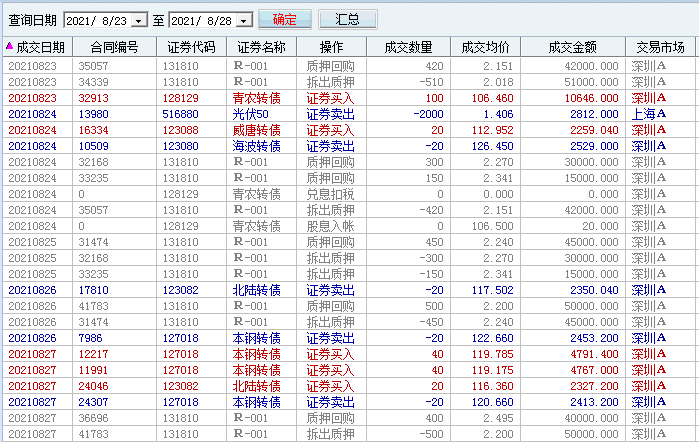
Task: Sort by 证券名称 column header
Action: 262,47
